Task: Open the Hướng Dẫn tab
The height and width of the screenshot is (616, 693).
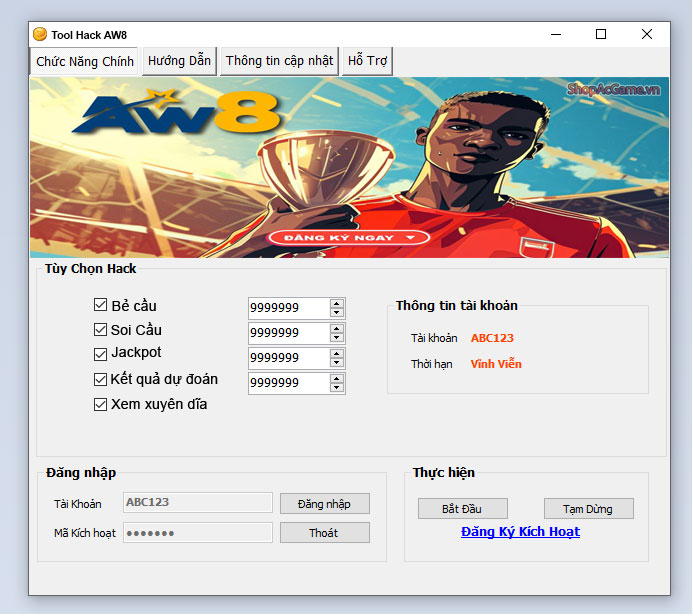Action: (179, 61)
